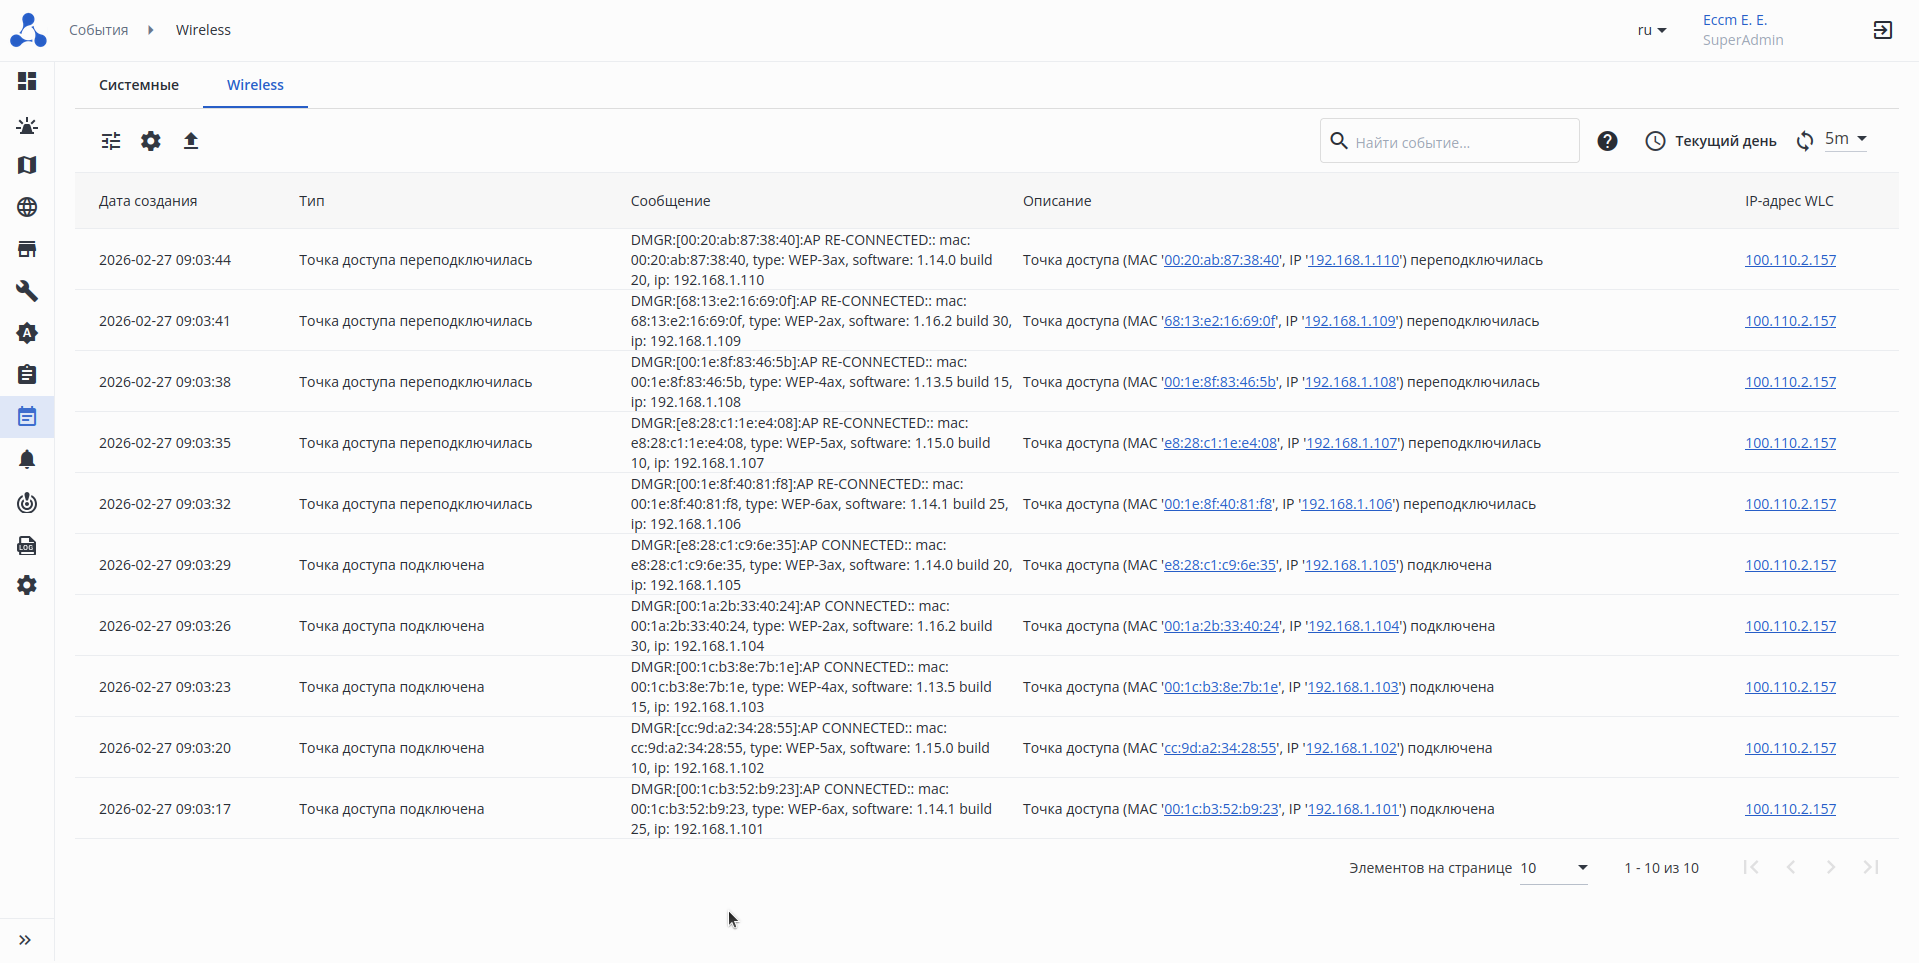This screenshot has height=963, width=1919.
Task: Open MAC link 00:20:ab:87:38:40
Action: [x=1221, y=260]
